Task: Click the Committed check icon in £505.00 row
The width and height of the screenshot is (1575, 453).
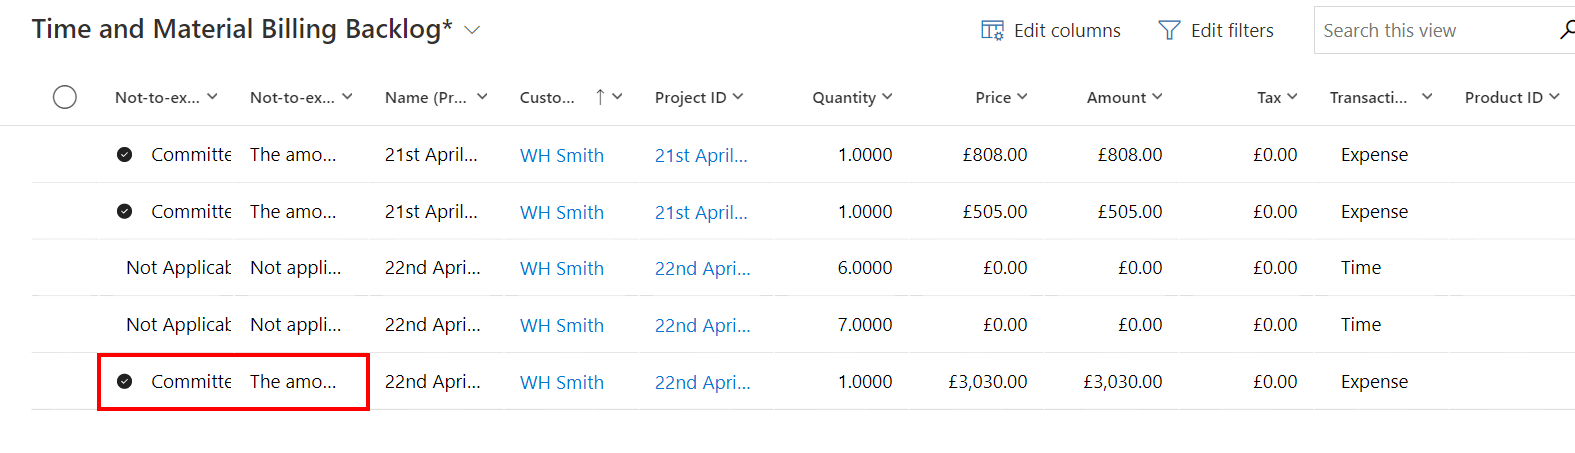Action: 124,211
